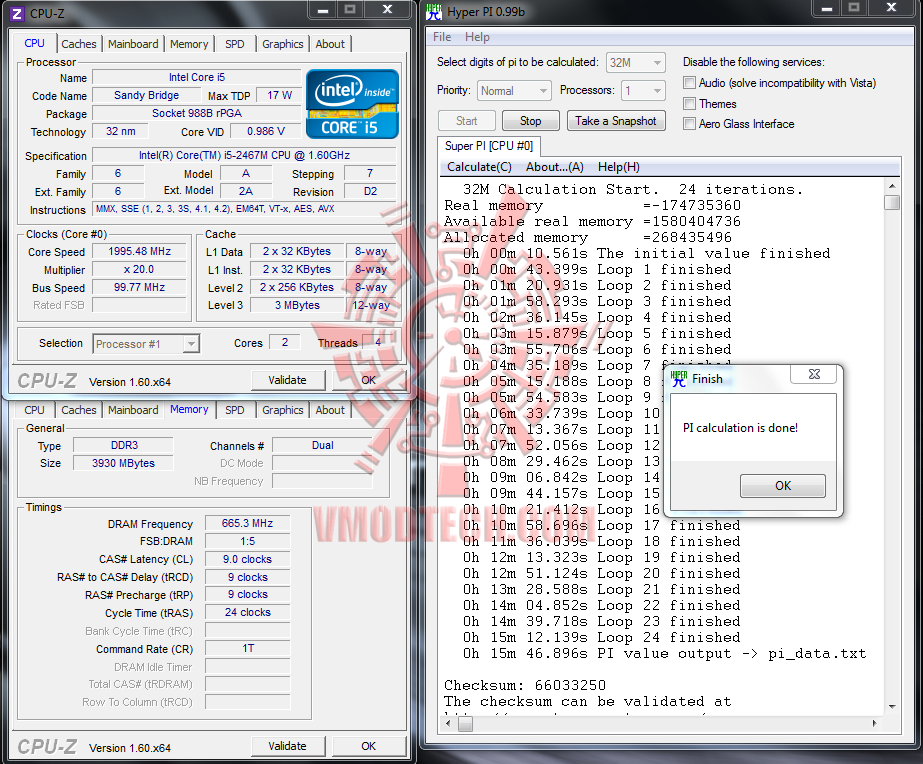The image size is (923, 764).
Task: Open SPD tab in top CPU-Z window
Action: coord(234,44)
